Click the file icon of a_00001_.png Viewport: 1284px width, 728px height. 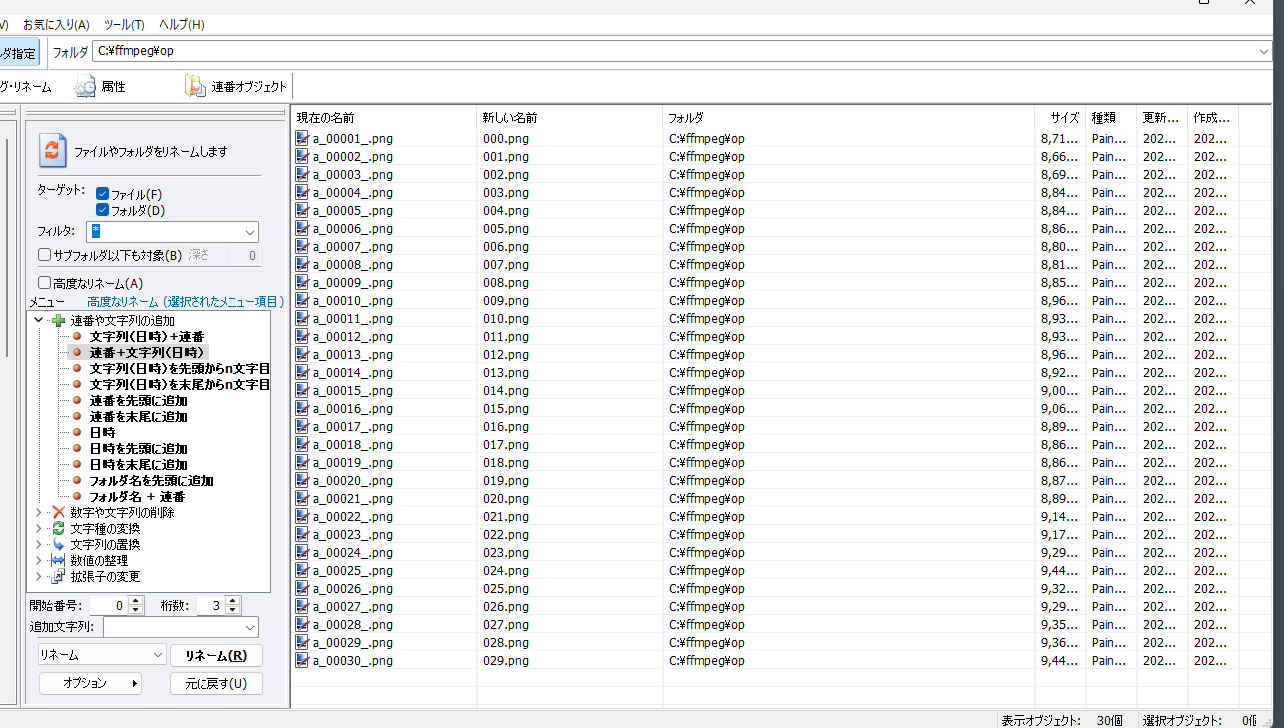(302, 139)
